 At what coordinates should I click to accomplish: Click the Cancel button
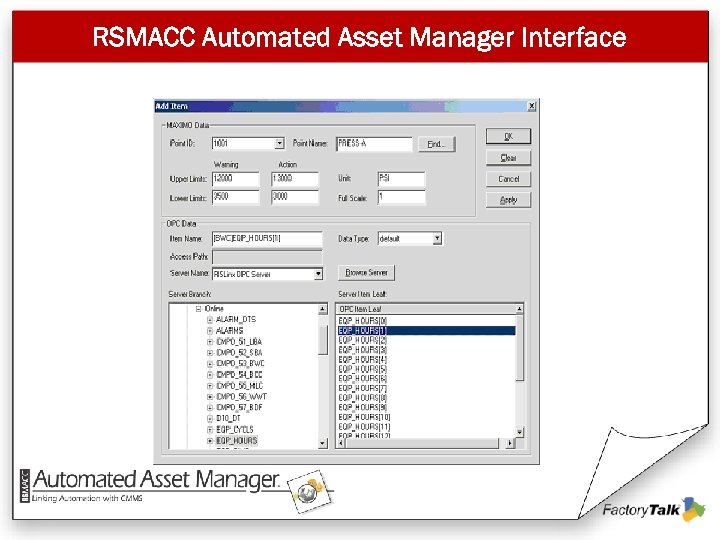(508, 179)
